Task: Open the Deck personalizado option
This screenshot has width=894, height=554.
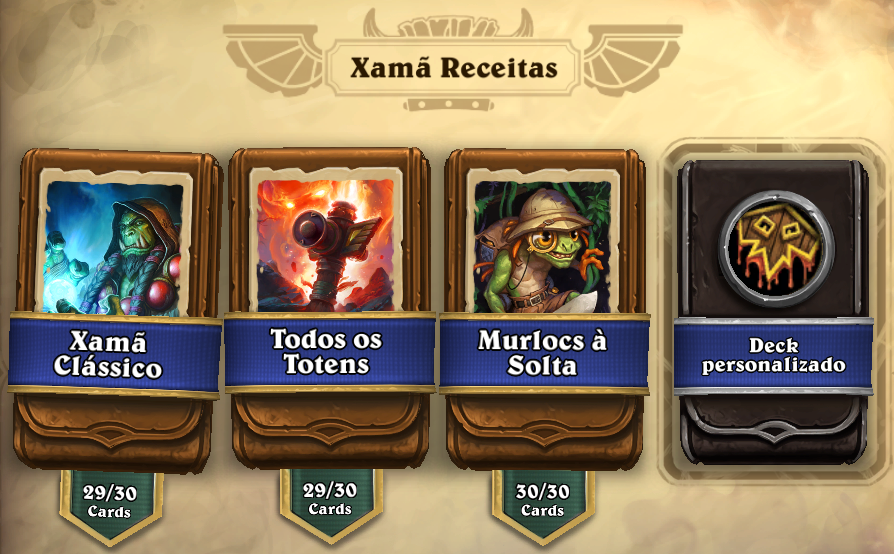Action: 773,313
